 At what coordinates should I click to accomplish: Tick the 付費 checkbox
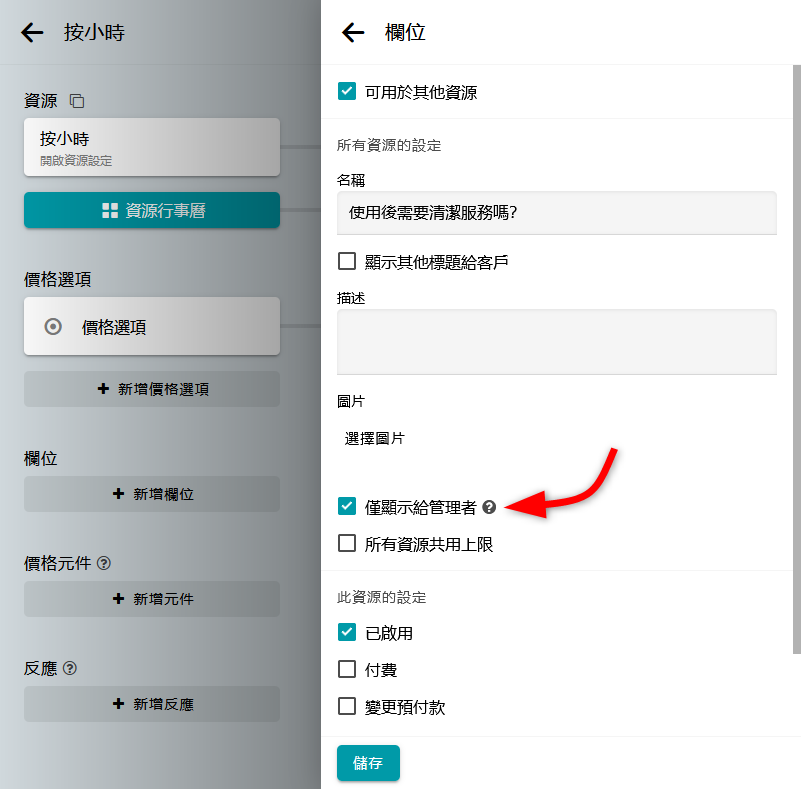pos(347,669)
